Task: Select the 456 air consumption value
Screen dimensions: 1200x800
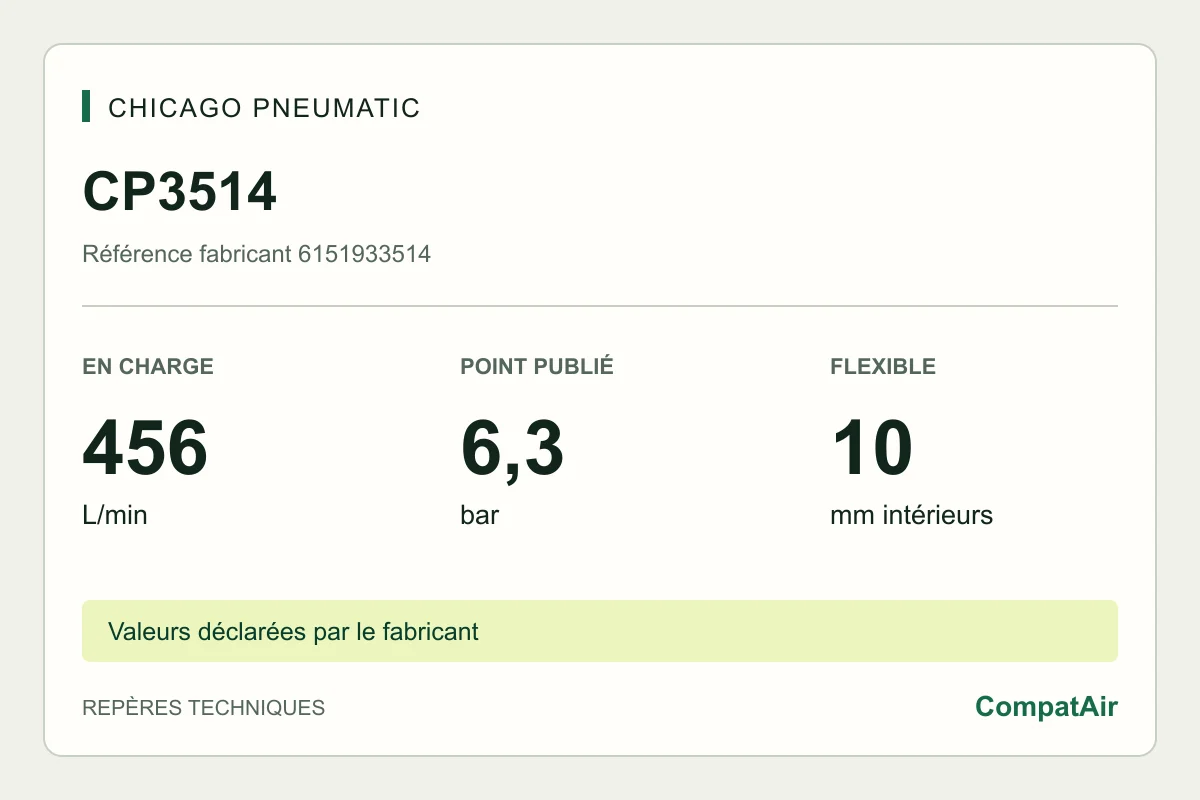Action: coord(145,447)
